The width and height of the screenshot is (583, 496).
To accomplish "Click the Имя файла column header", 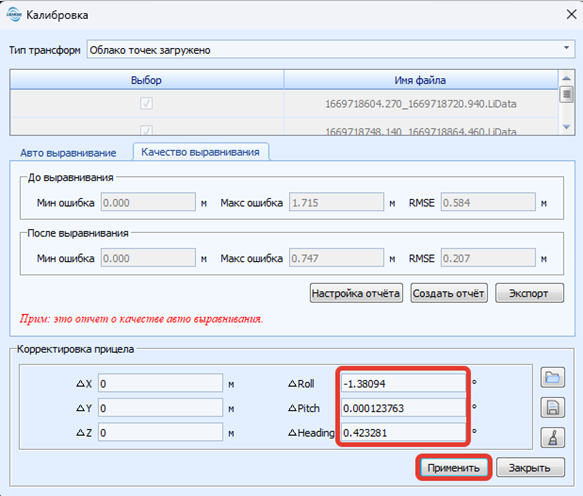I will 421,80.
